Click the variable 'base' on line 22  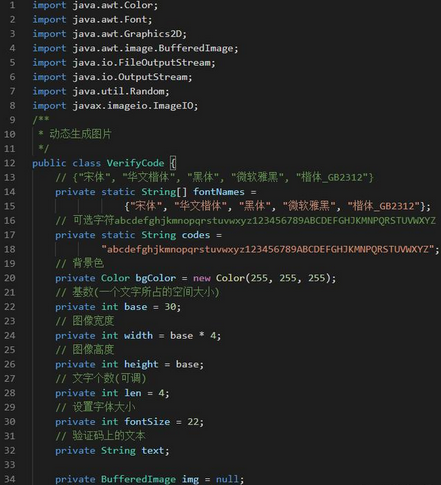pyautogui.click(x=136, y=306)
